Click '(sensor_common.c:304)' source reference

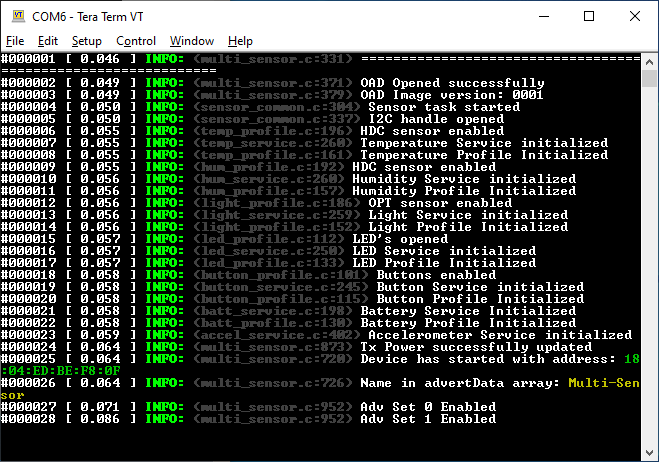click(x=276, y=107)
